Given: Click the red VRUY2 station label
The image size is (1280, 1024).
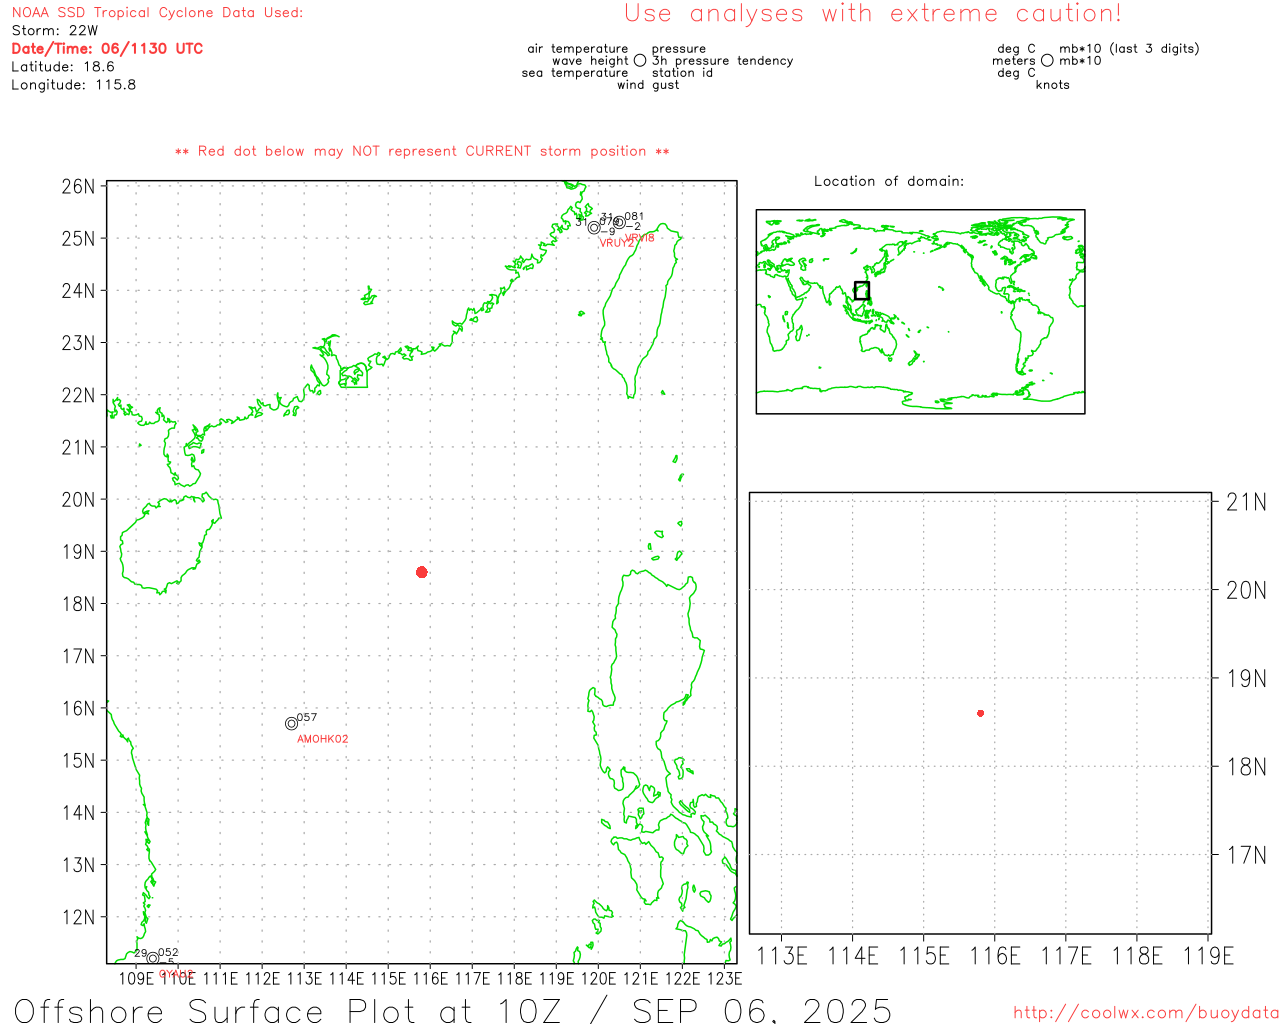Looking at the screenshot, I should [x=616, y=243].
